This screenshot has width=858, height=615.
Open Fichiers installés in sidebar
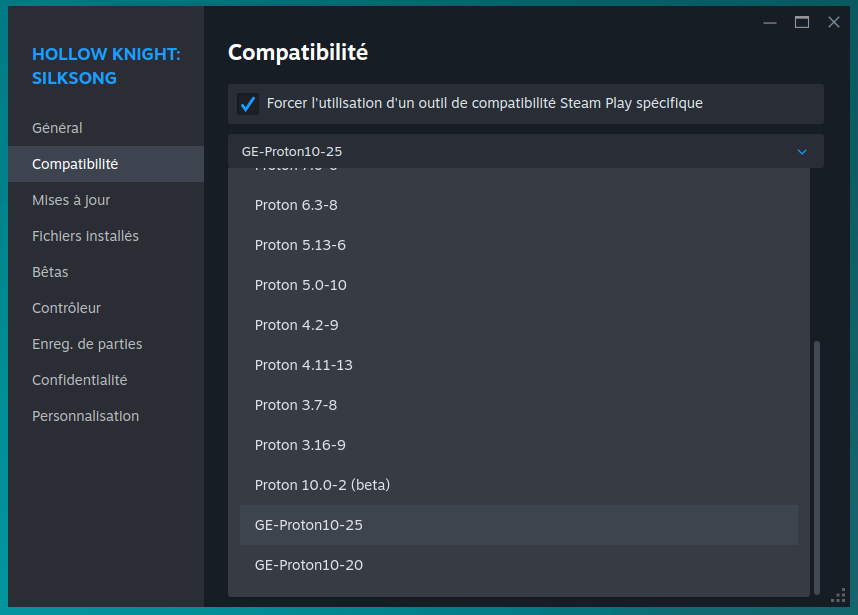coord(85,236)
